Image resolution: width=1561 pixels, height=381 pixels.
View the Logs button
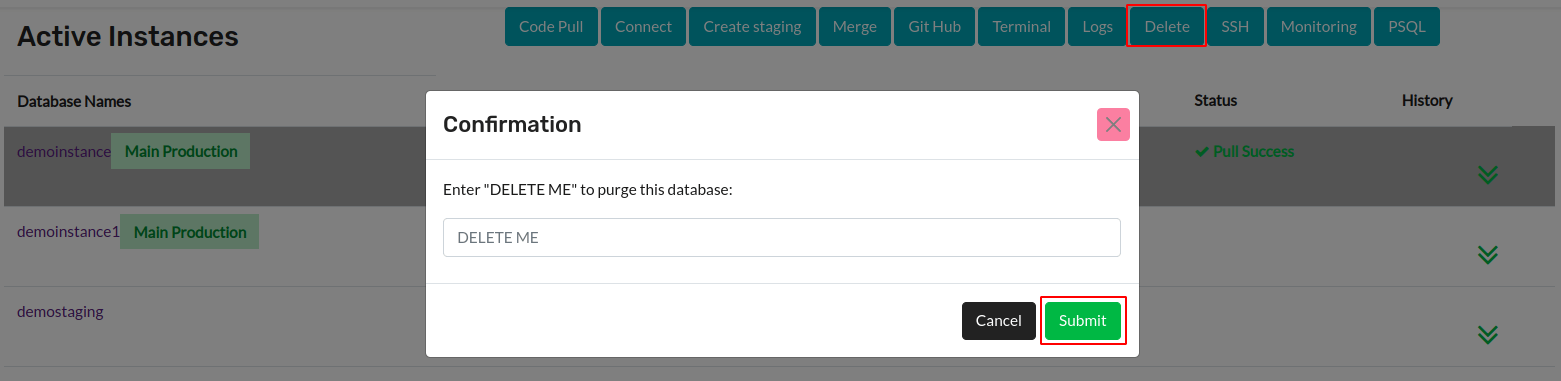click(x=1097, y=27)
